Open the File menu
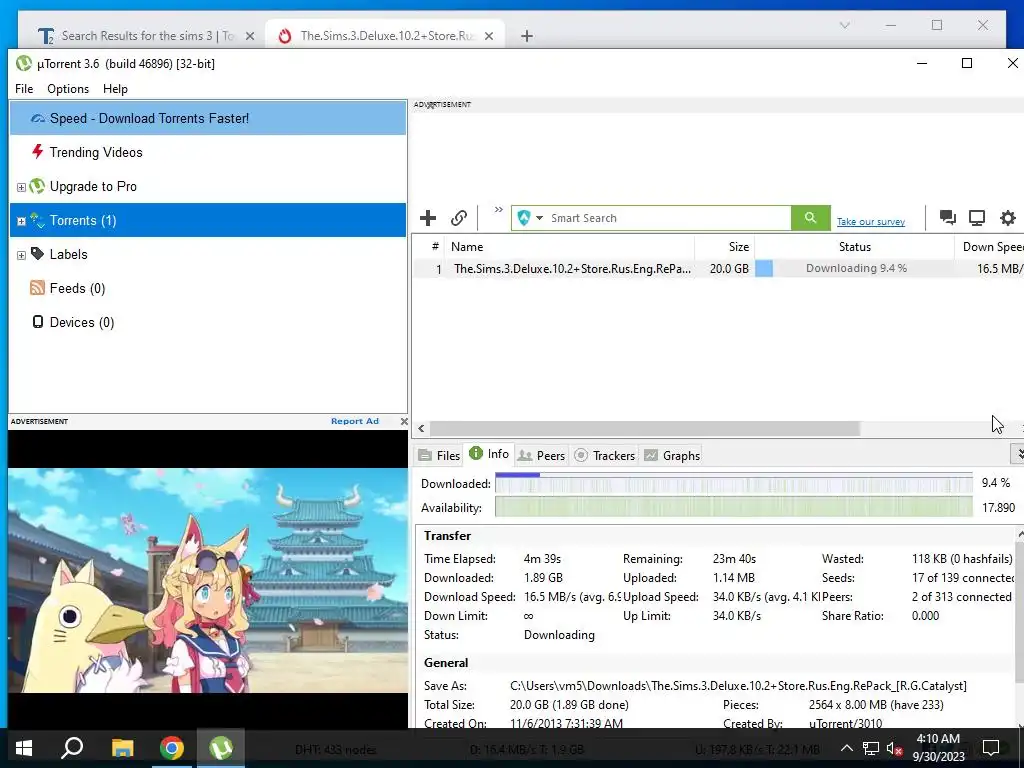Screen dimensions: 1024x768 (x=24, y=89)
